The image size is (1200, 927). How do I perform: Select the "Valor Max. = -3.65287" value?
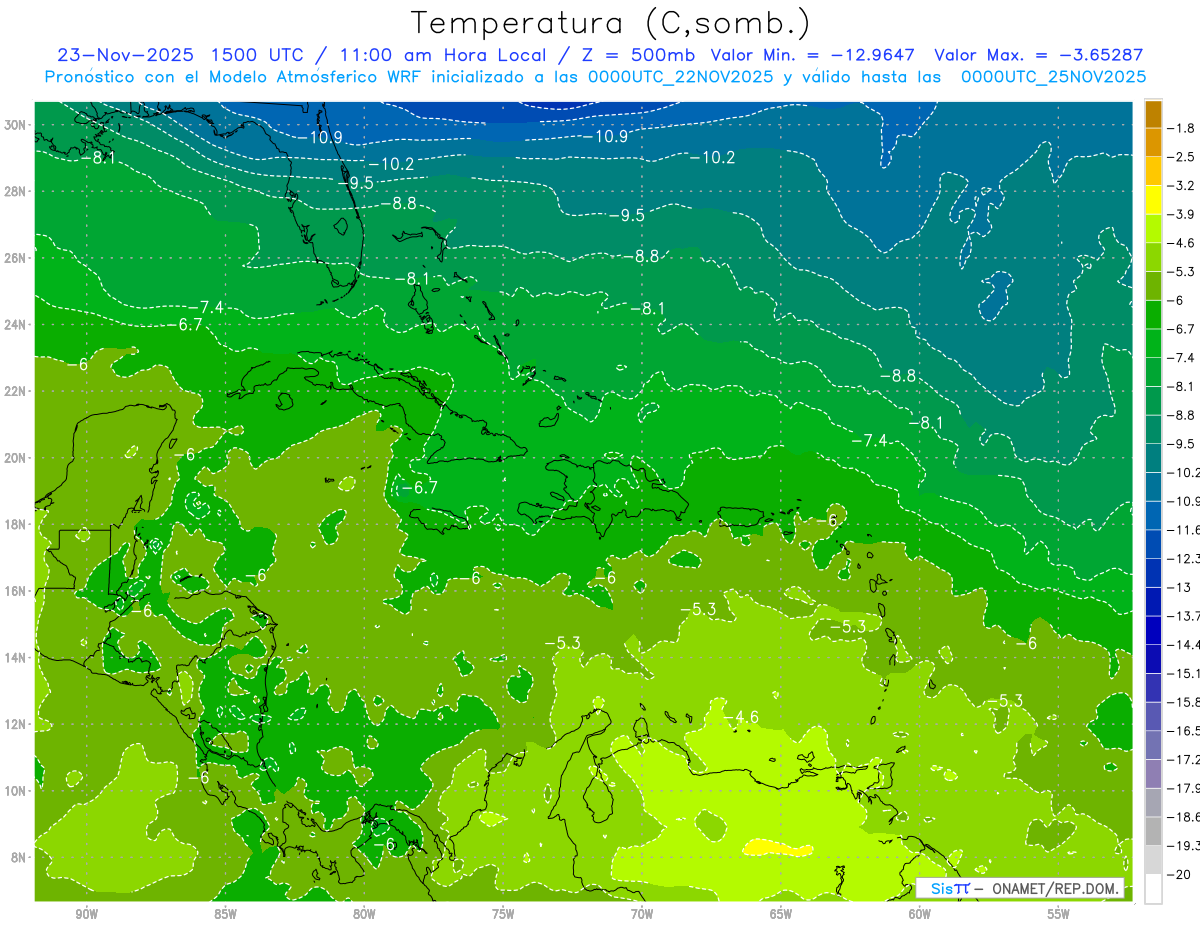click(1038, 55)
